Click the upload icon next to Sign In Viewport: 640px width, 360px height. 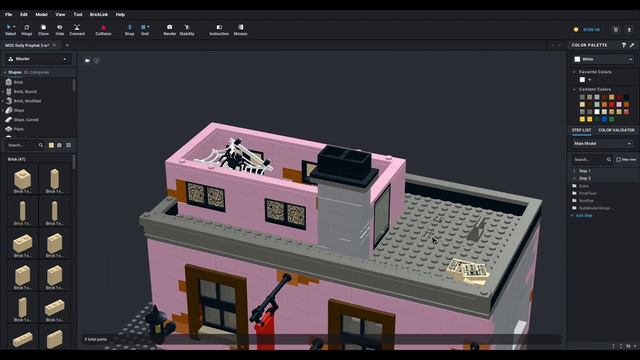click(x=629, y=29)
